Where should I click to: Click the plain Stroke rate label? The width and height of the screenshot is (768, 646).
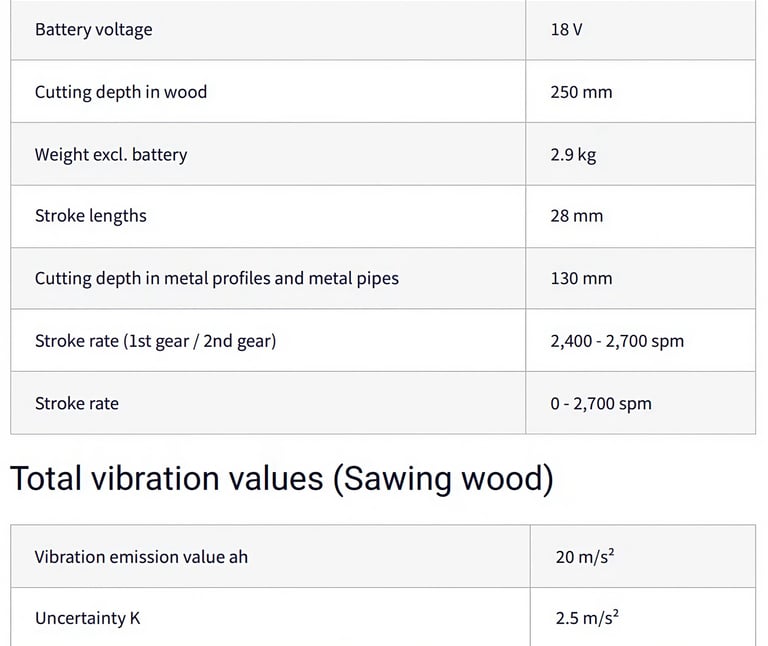(x=77, y=404)
